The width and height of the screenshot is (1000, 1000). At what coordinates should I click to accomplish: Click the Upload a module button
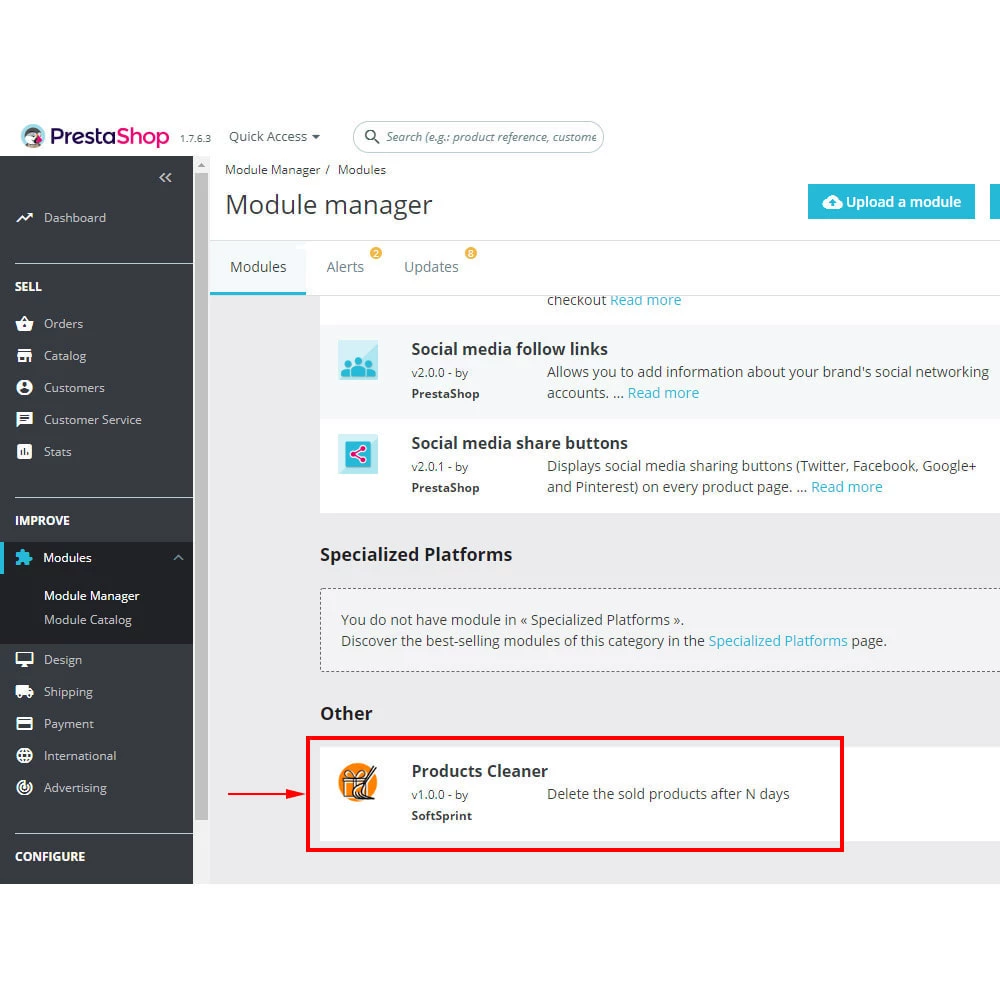tap(891, 202)
